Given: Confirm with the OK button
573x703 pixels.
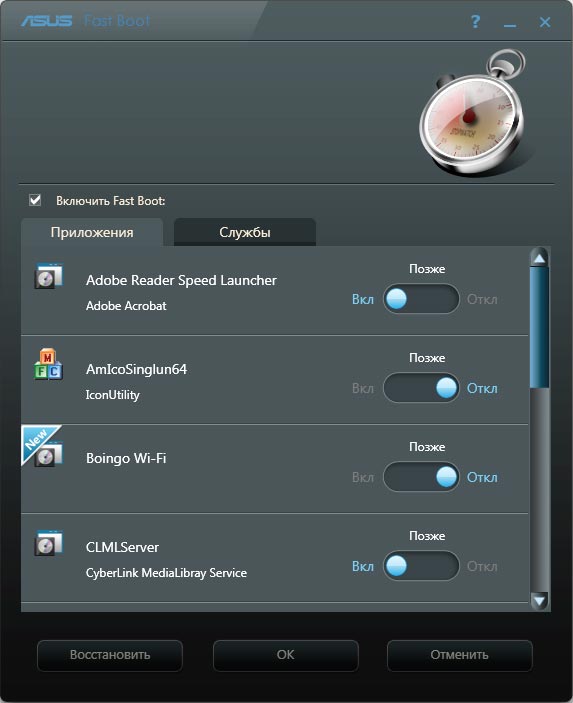Looking at the screenshot, I should pos(286,655).
